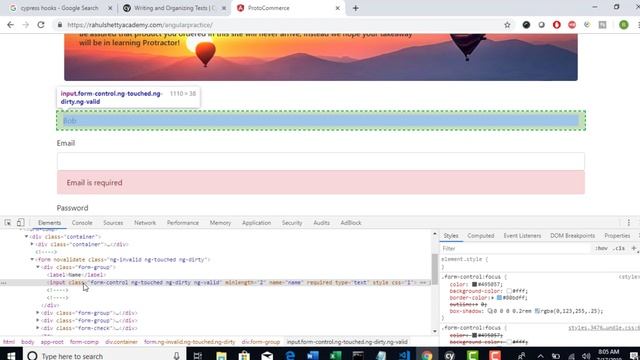Toggle :hov element state panel
640x360 pixels.
point(601,248)
